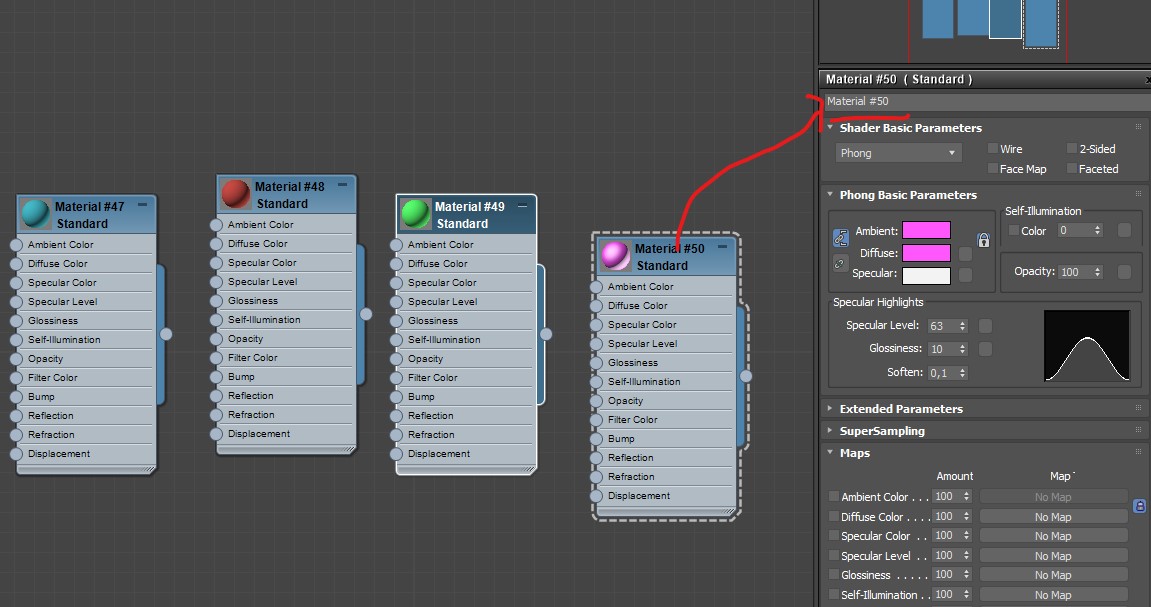Collapse the Maps rollout

[830, 452]
